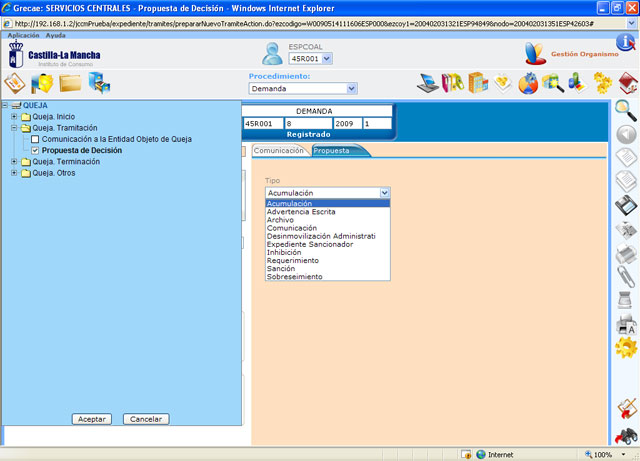Click the Aceptar button
Screen dimensions: 640x461
tap(92, 419)
